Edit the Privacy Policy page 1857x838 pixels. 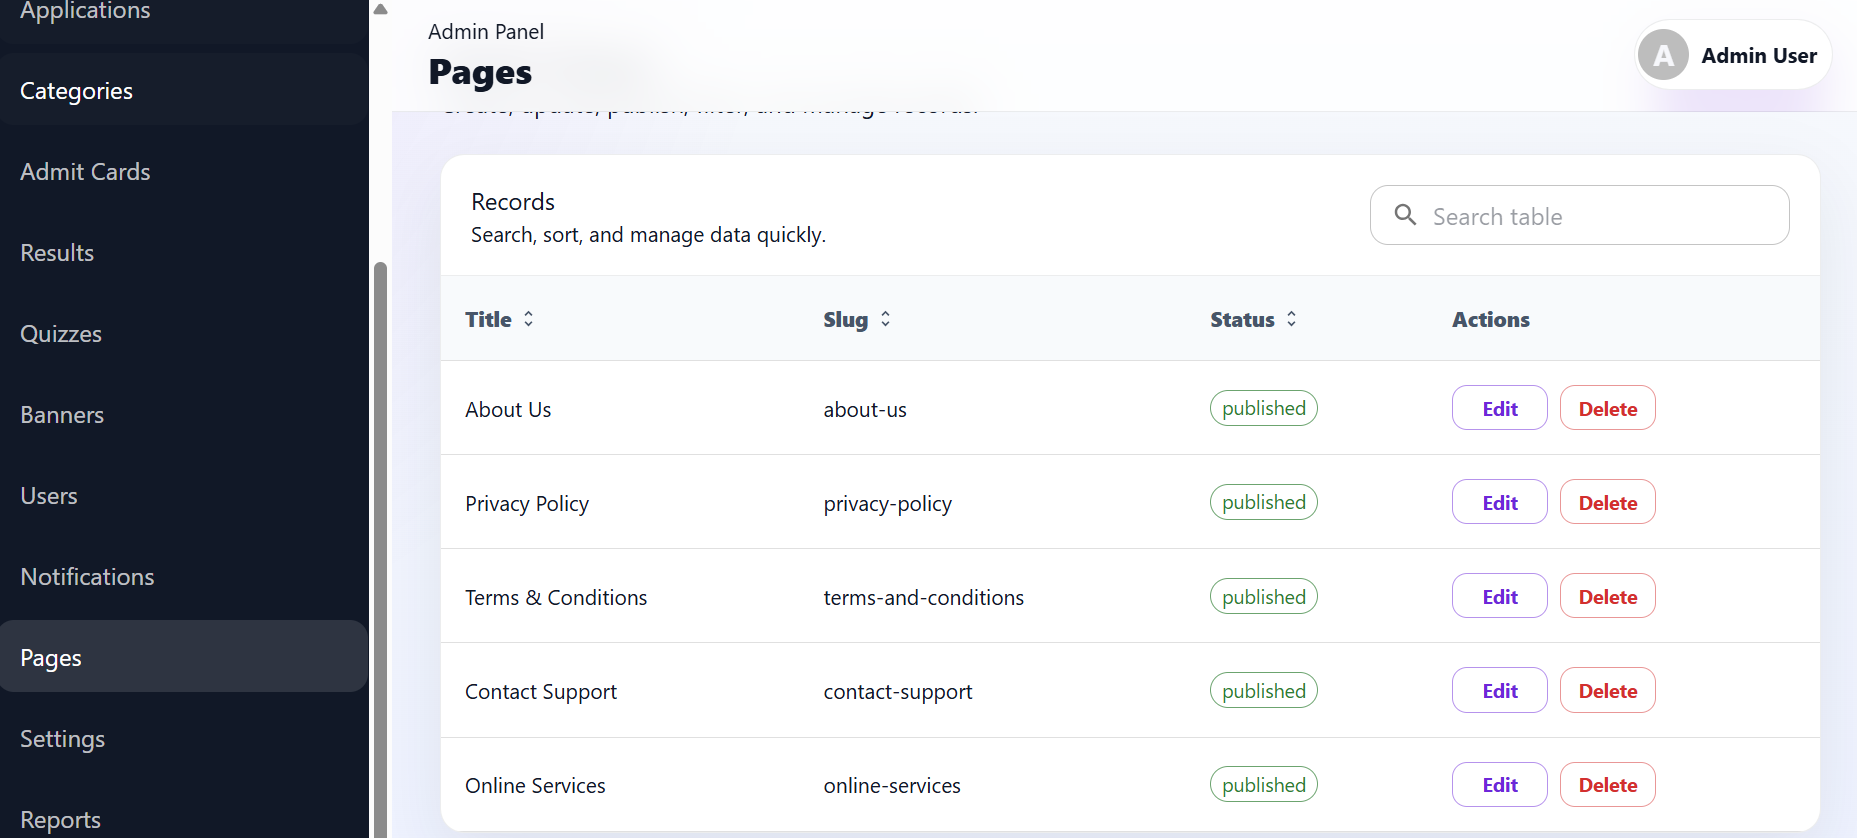coord(1499,502)
